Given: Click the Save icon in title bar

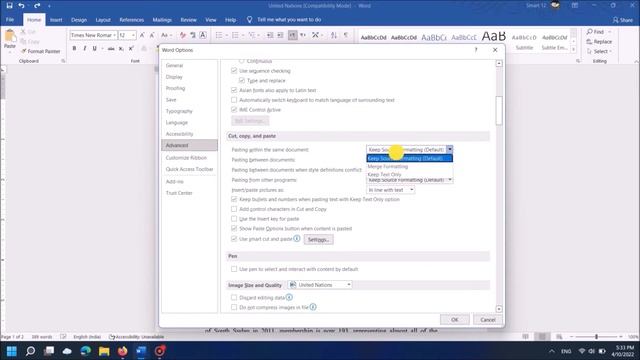Looking at the screenshot, I should (9, 5).
